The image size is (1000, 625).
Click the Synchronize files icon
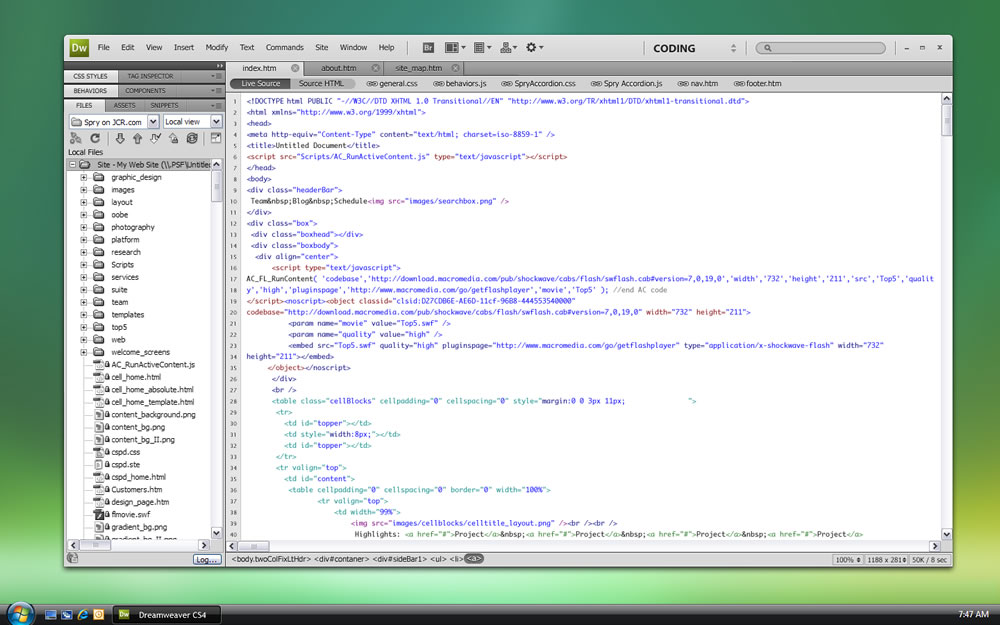coord(191,138)
